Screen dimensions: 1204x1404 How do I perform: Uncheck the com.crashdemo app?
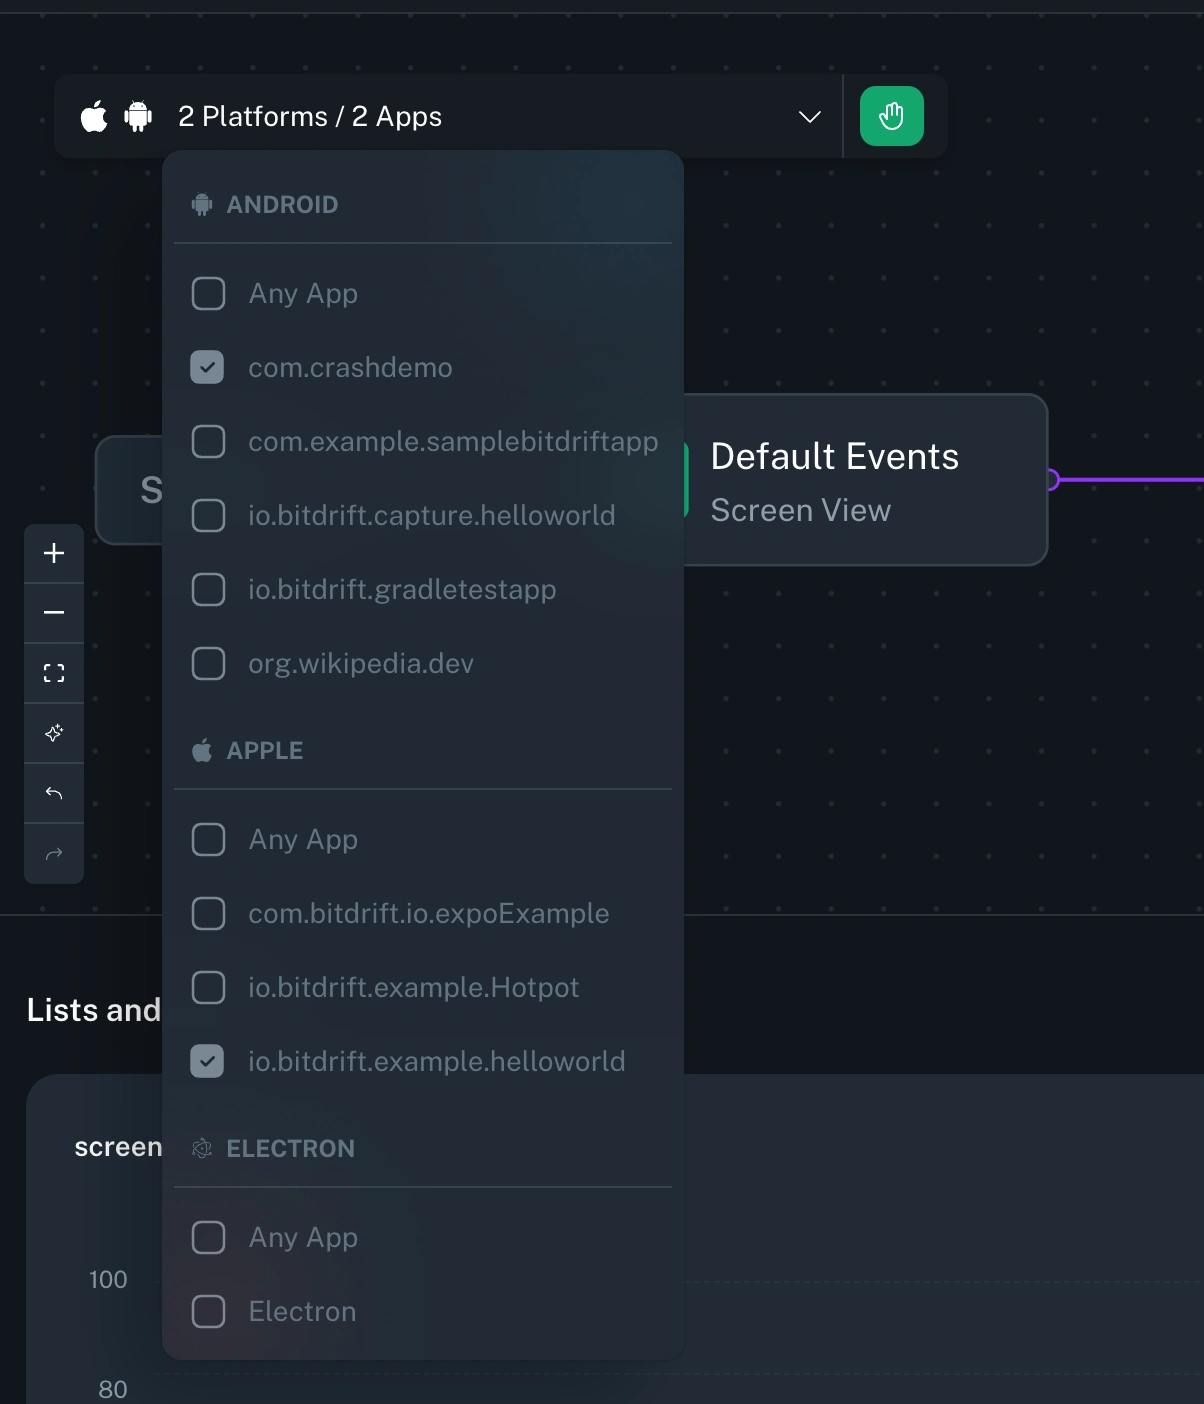click(208, 367)
